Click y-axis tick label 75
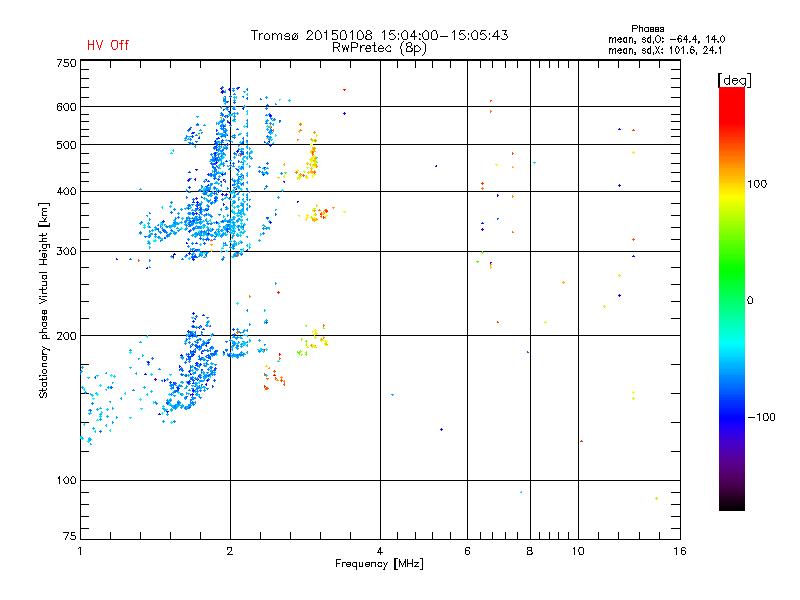This screenshot has height=600, width=800. [70, 536]
